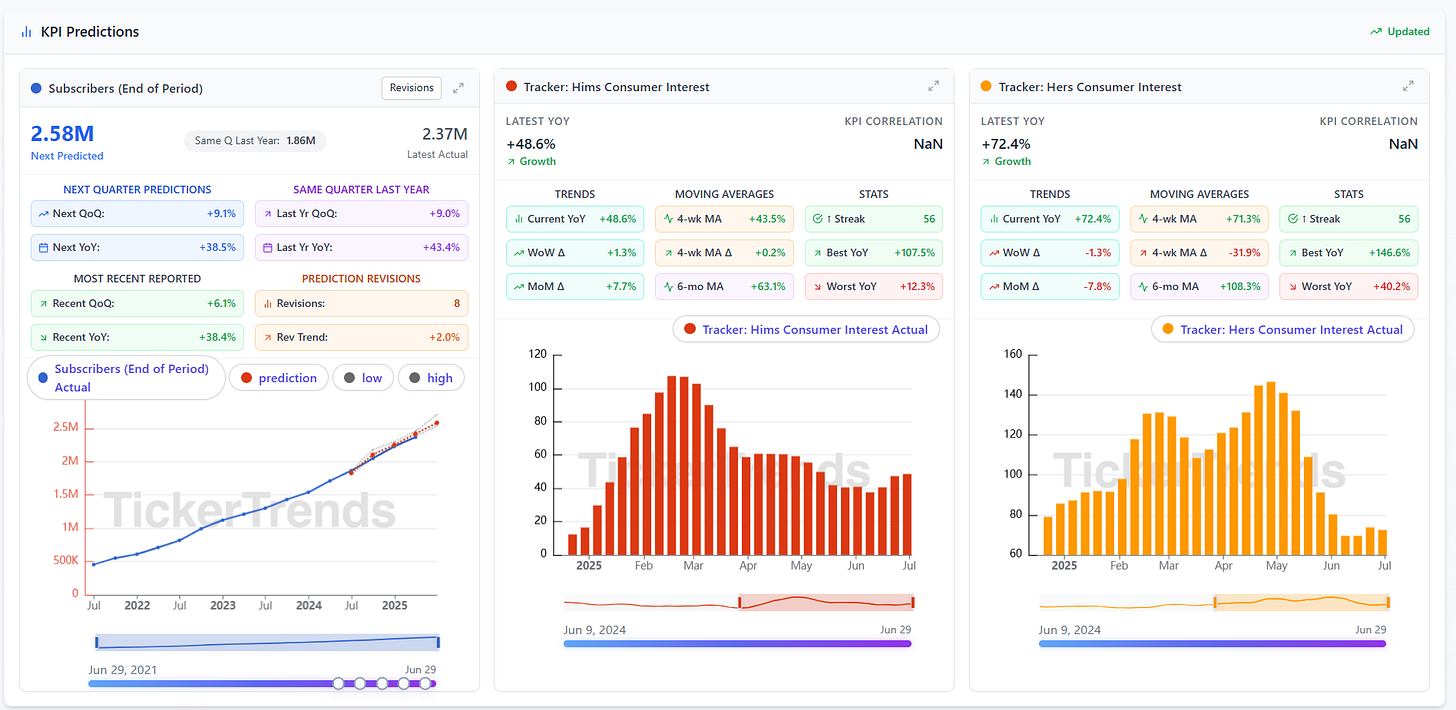Viewport: 1456px width, 710px height.
Task: Click Hims Best YoY arrow icon
Action: (x=818, y=253)
